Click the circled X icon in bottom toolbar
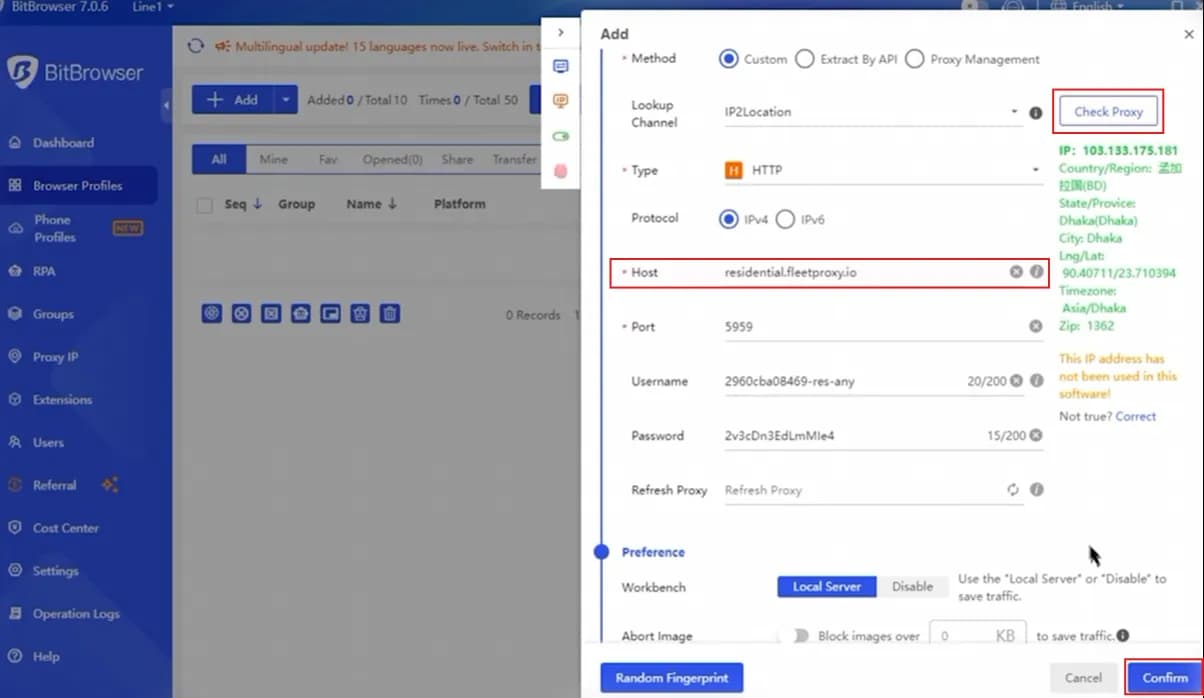The height and width of the screenshot is (698, 1204). click(x=241, y=314)
